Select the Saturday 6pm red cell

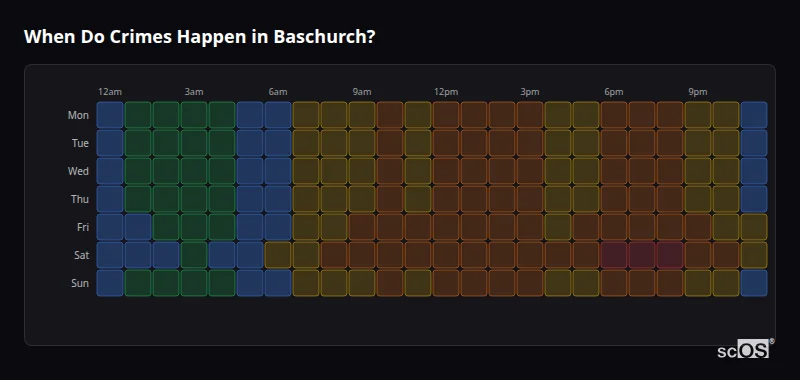tap(614, 255)
